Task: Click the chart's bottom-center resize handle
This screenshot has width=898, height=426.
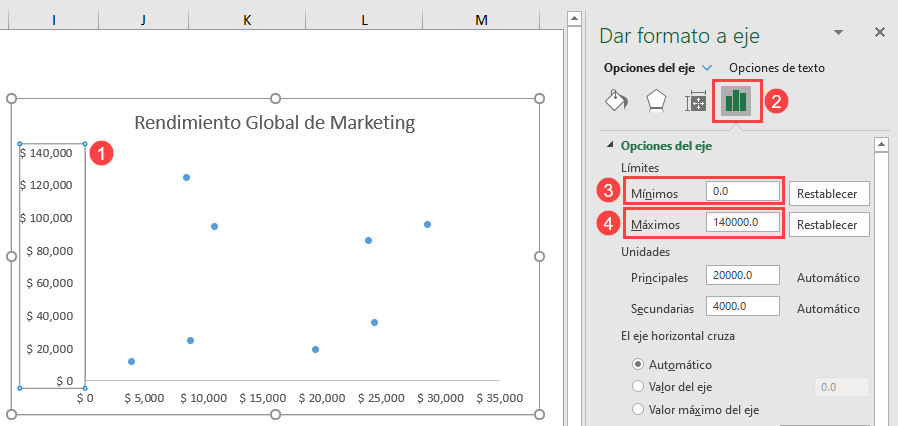Action: [x=275, y=415]
